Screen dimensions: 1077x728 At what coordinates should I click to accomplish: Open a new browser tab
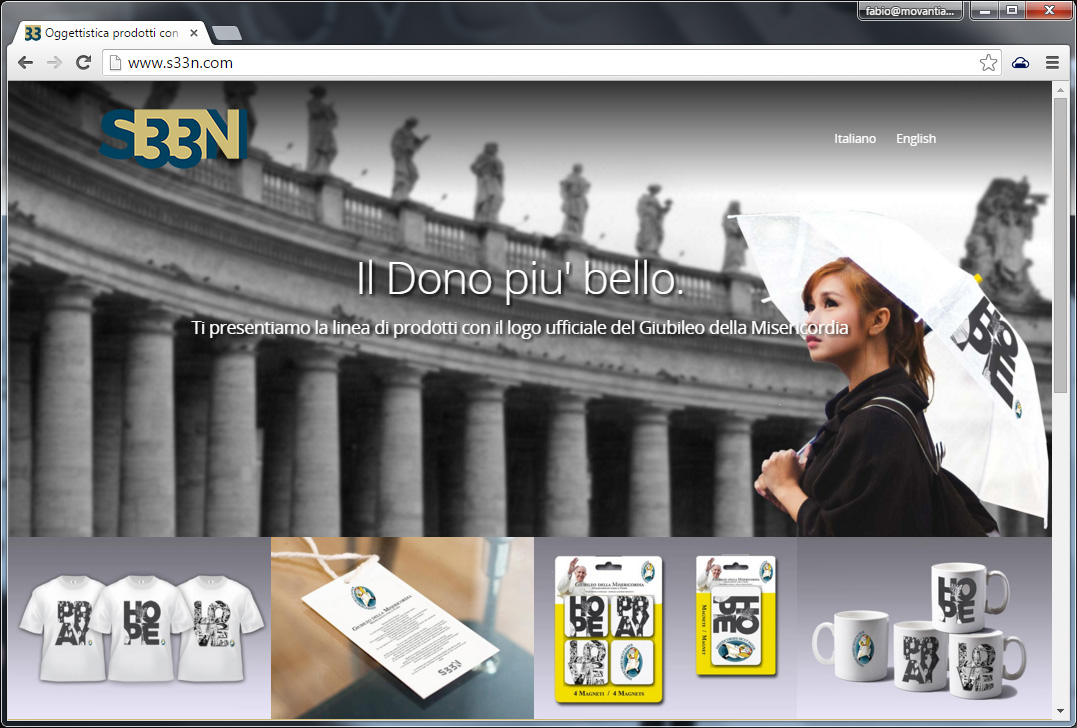tap(227, 34)
